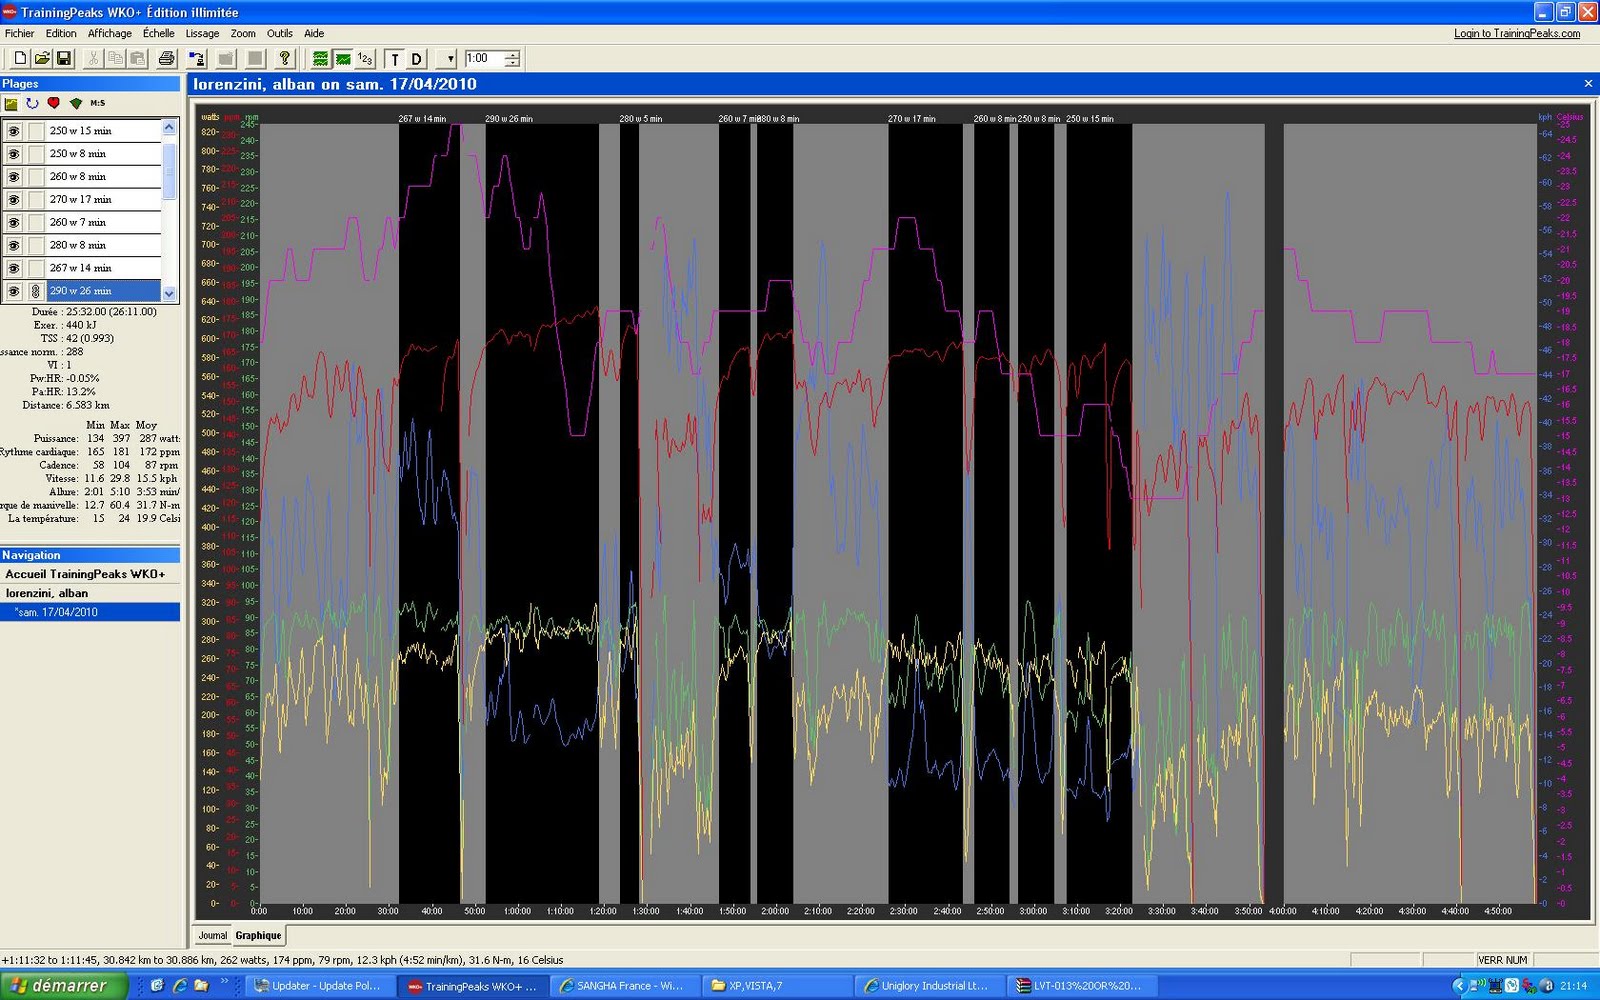Image resolution: width=1600 pixels, height=1000 pixels.
Task: Switch to Updater - Update Pol... taskbar window
Action: [x=319, y=986]
